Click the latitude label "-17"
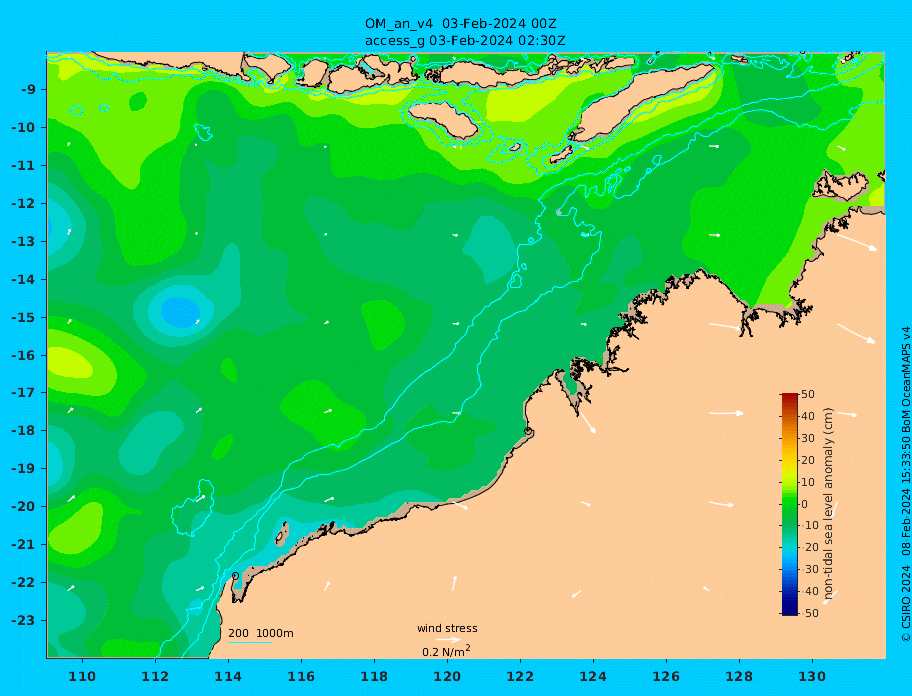This screenshot has height=696, width=912. [x=24, y=393]
